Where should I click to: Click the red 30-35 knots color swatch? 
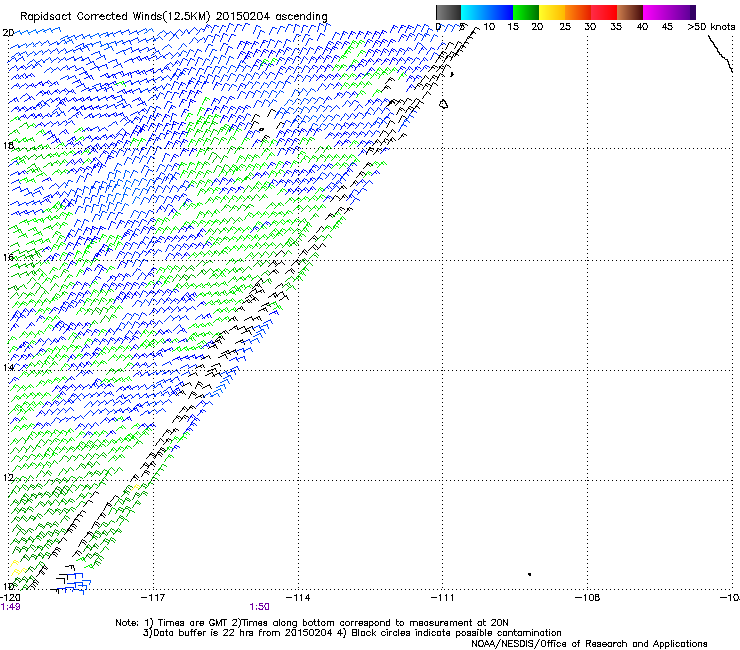pos(604,12)
